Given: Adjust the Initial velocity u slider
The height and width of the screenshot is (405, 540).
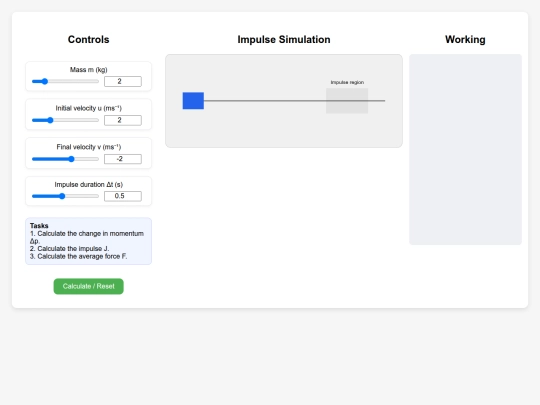Looking at the screenshot, I should [x=65, y=120].
